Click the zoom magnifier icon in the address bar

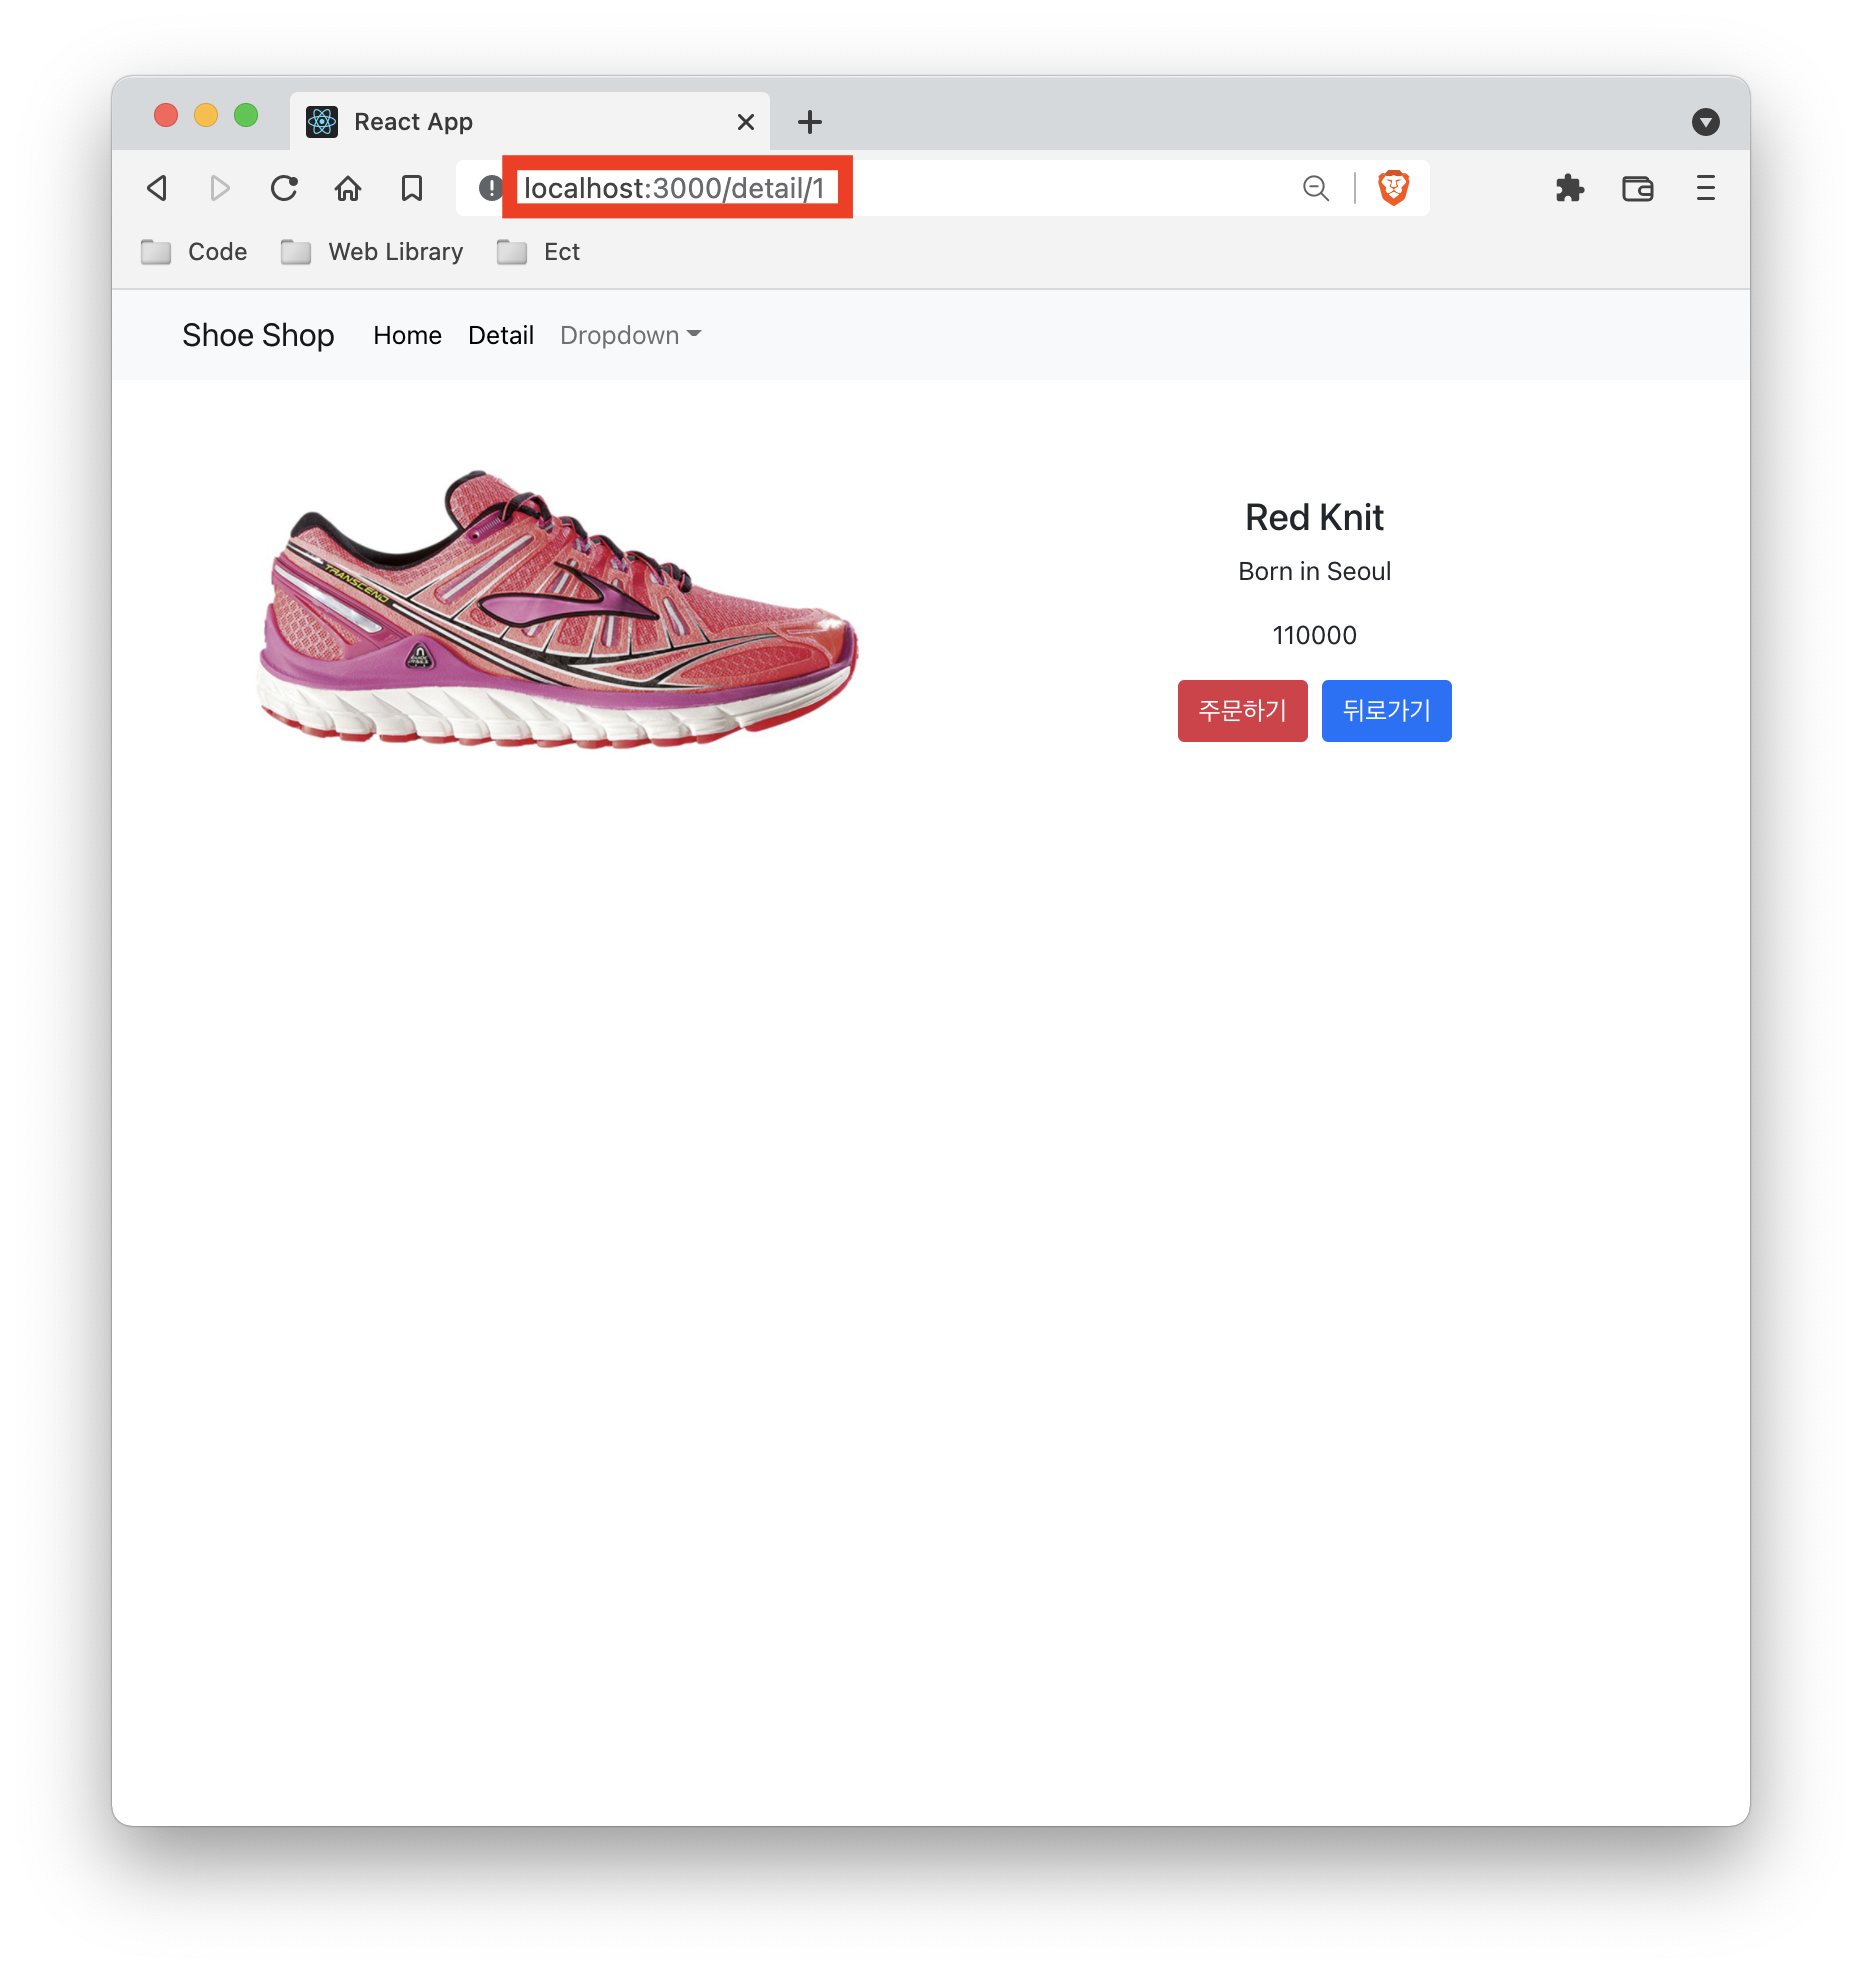coord(1316,188)
